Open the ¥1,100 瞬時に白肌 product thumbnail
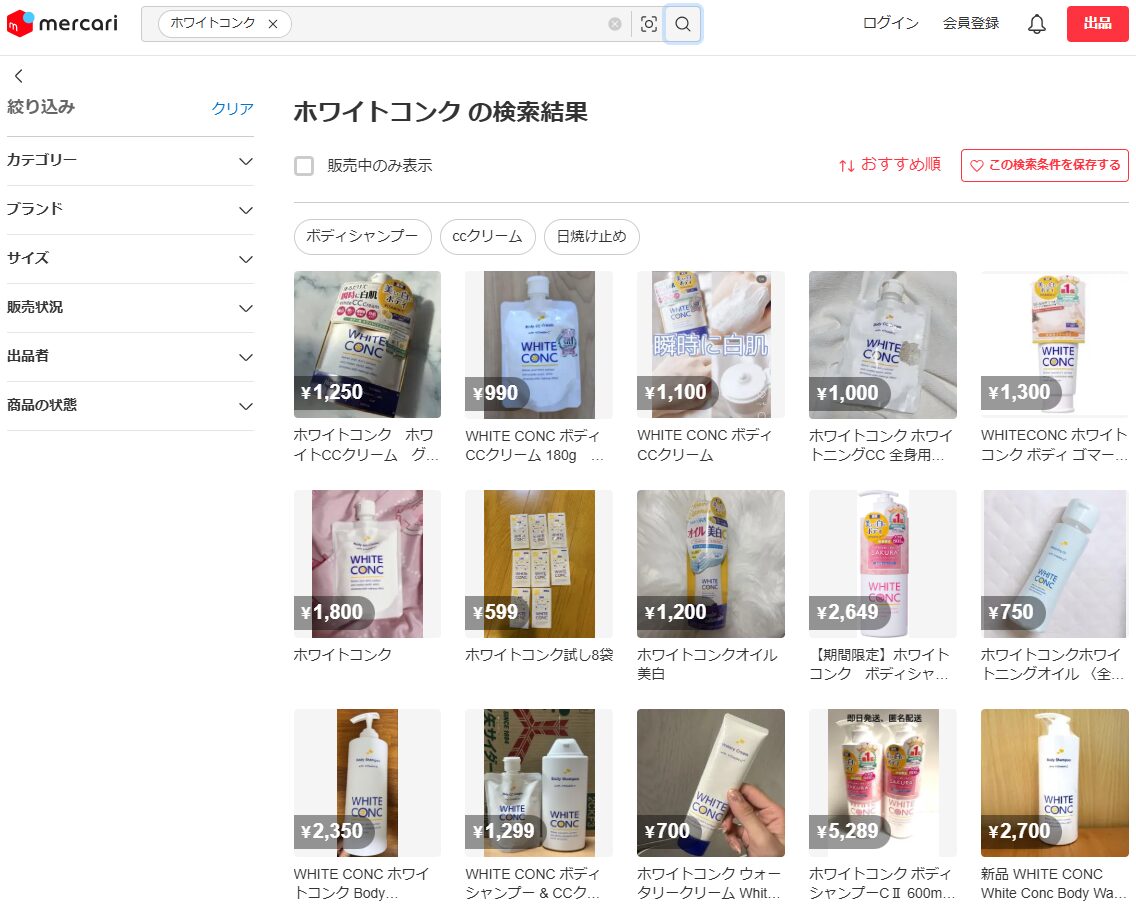Viewport: 1136px width, 916px height. 711,344
